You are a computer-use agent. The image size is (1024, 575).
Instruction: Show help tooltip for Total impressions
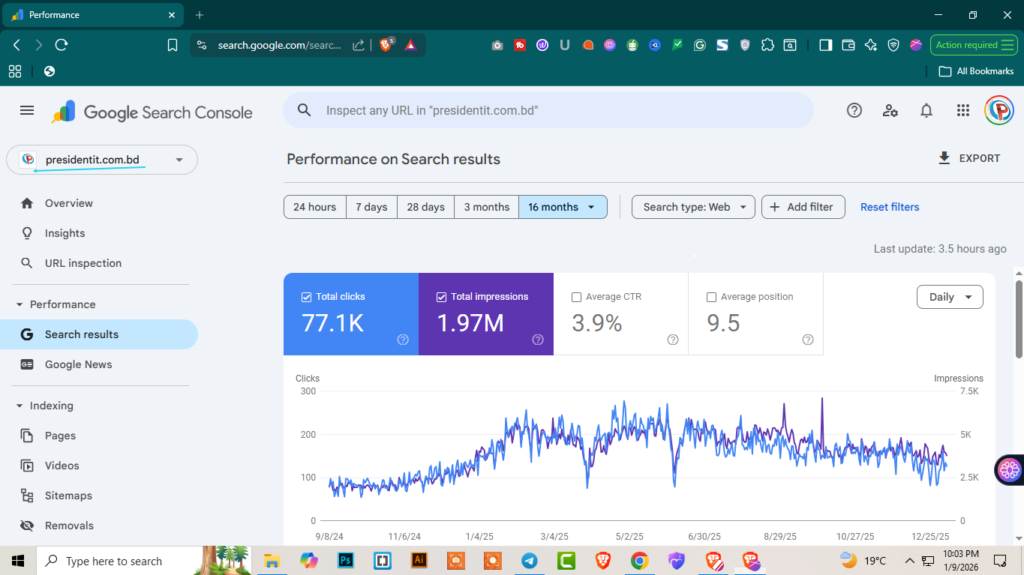coord(537,340)
